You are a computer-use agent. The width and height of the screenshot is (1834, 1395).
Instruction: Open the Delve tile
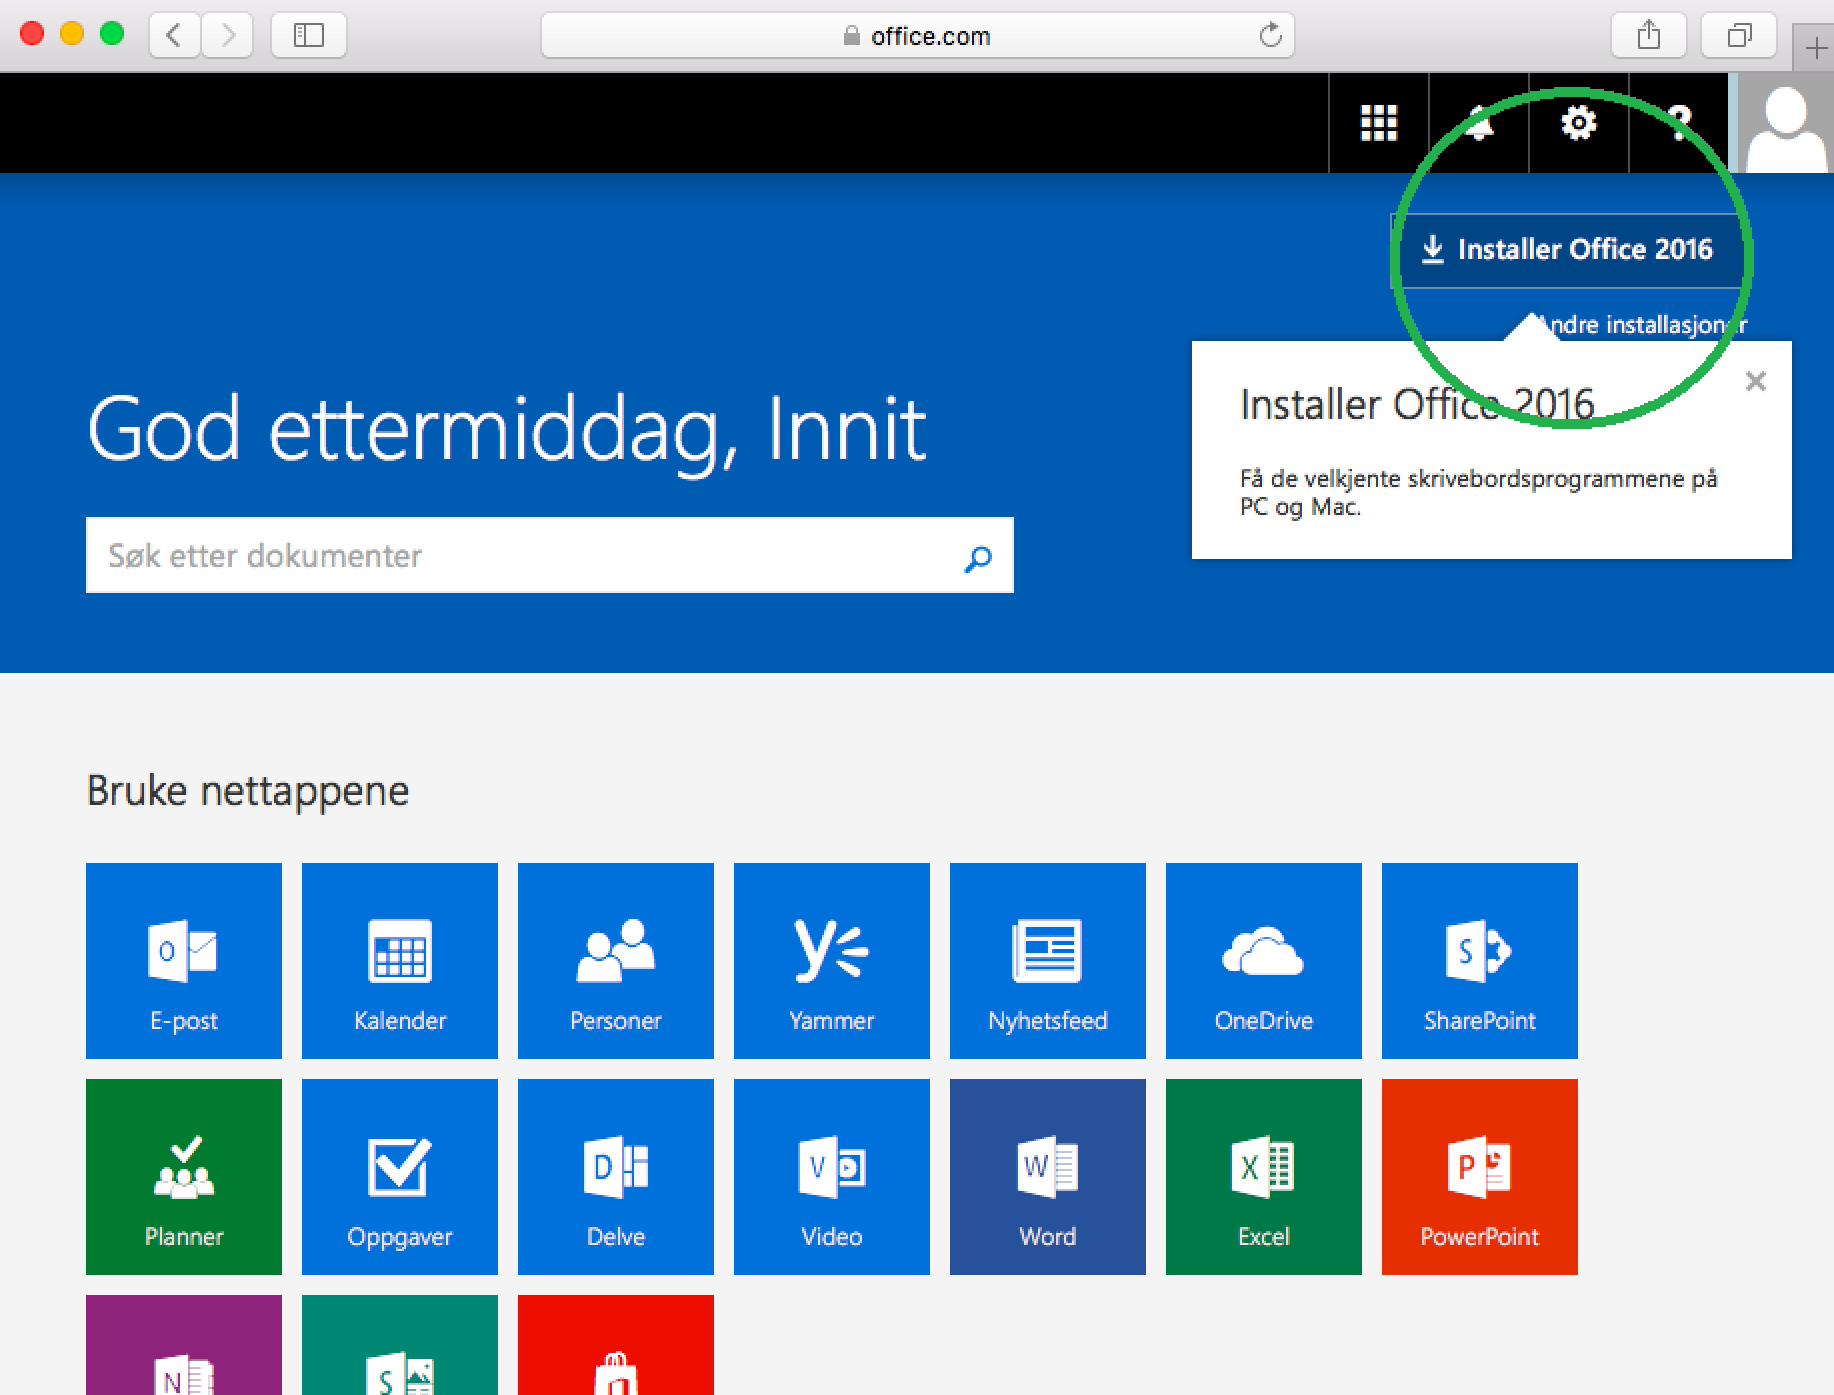tap(616, 1176)
